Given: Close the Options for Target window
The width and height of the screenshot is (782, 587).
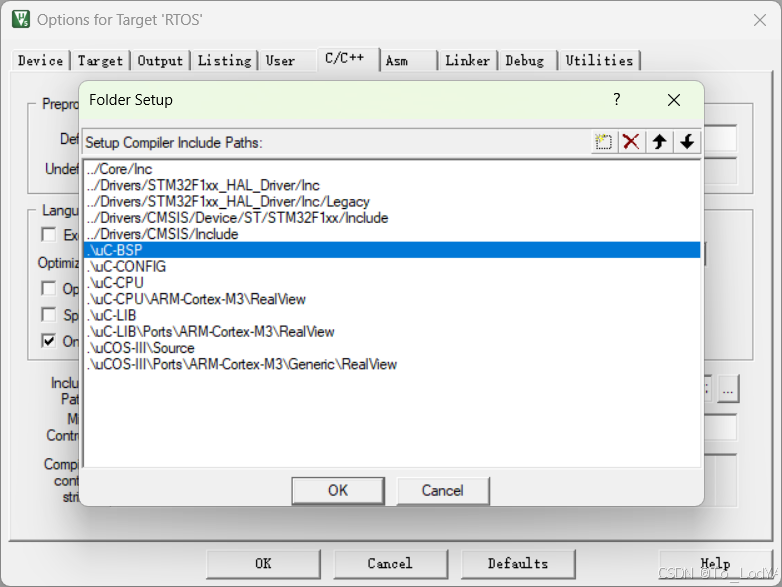Looking at the screenshot, I should click(x=760, y=20).
